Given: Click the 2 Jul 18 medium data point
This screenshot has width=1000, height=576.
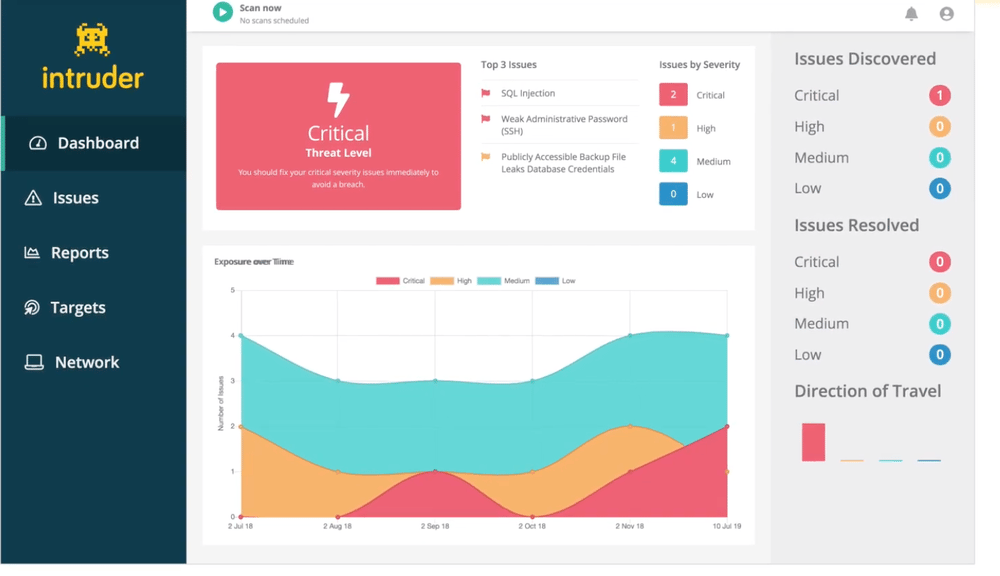Looking at the screenshot, I should (x=240, y=336).
